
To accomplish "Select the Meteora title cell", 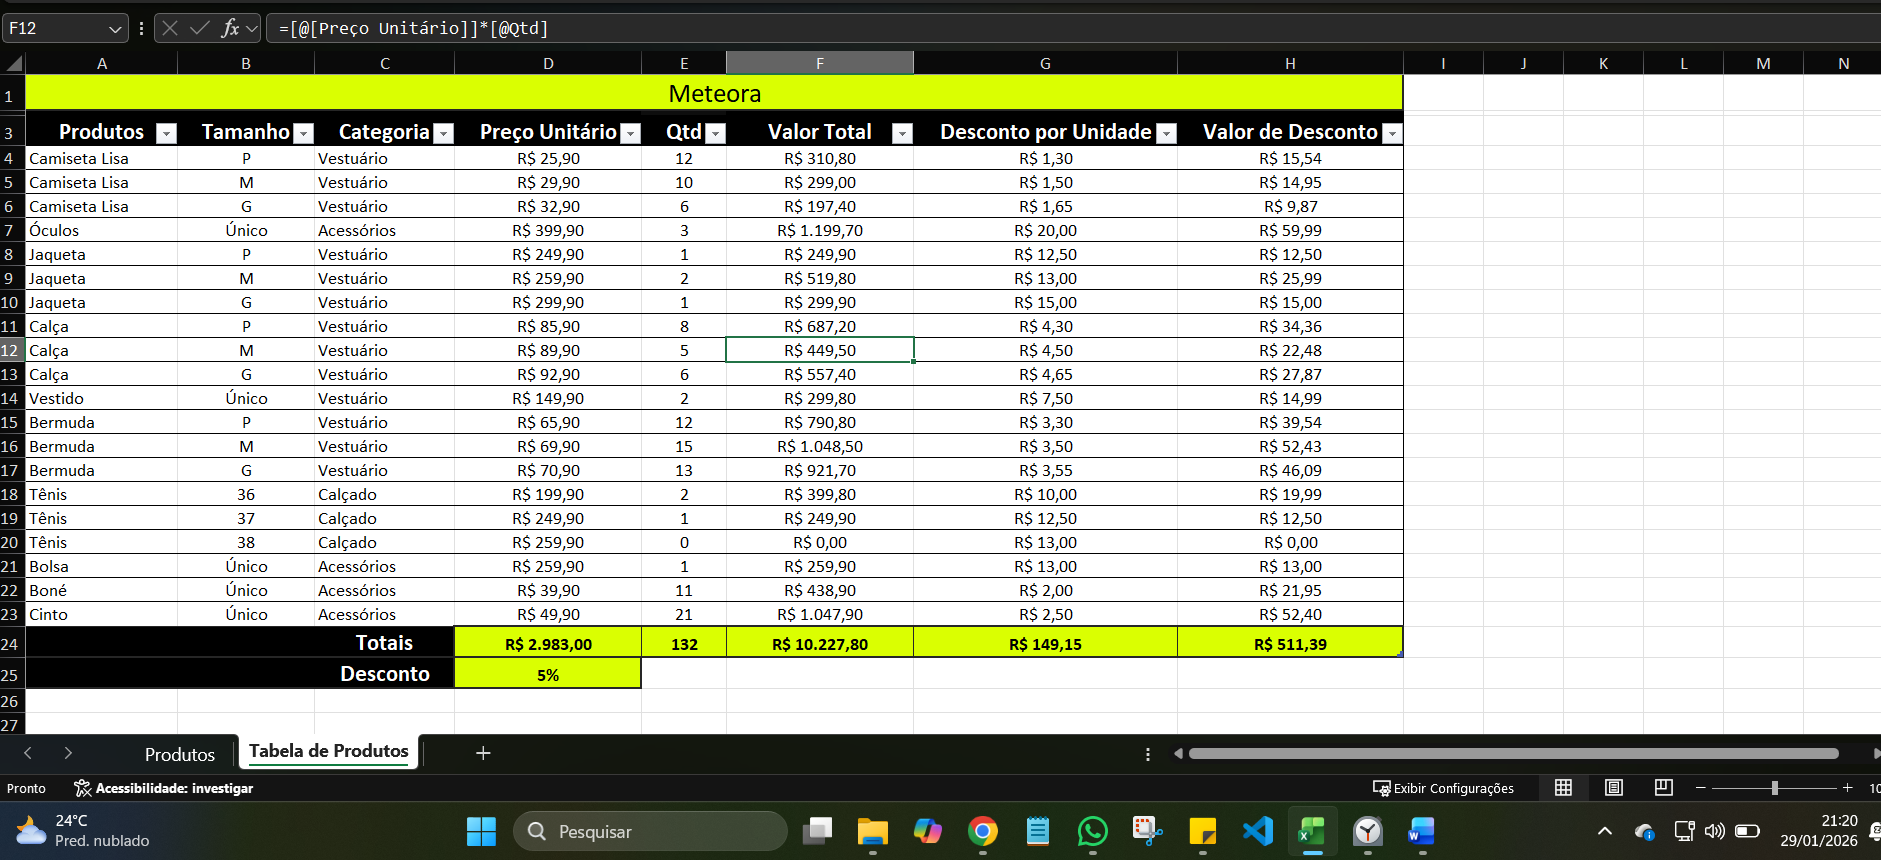I will click(714, 93).
